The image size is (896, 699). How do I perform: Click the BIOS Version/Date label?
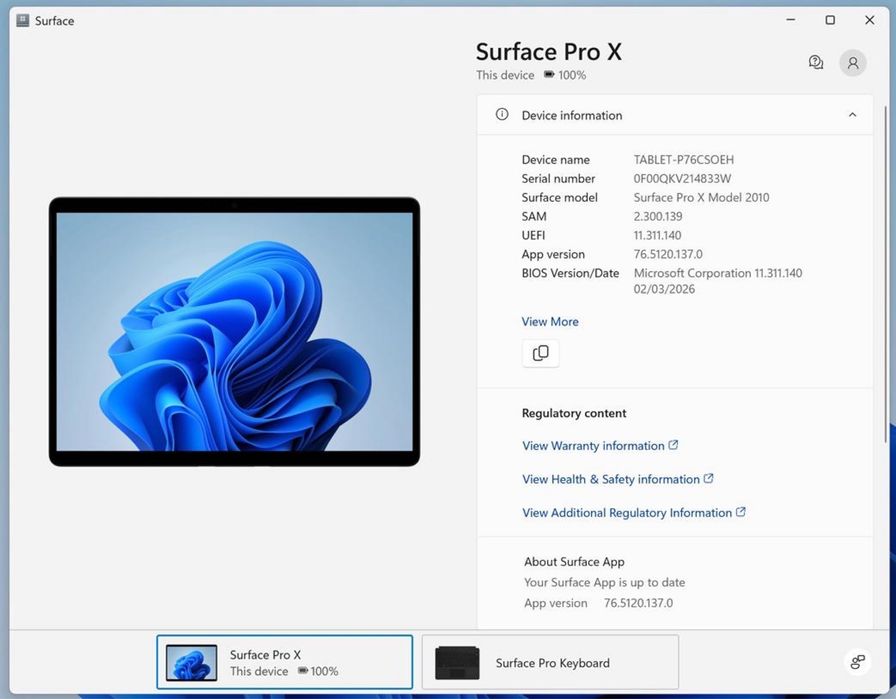(x=570, y=273)
